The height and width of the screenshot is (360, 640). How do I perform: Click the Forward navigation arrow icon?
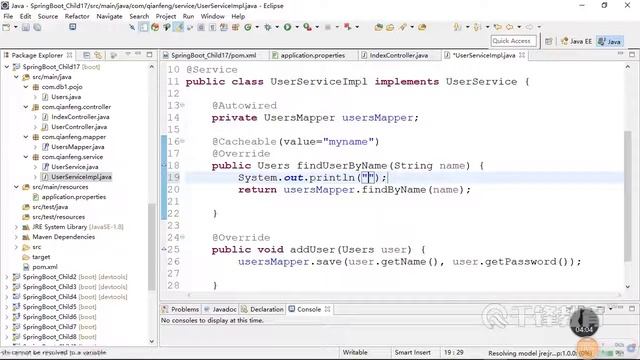(529, 27)
